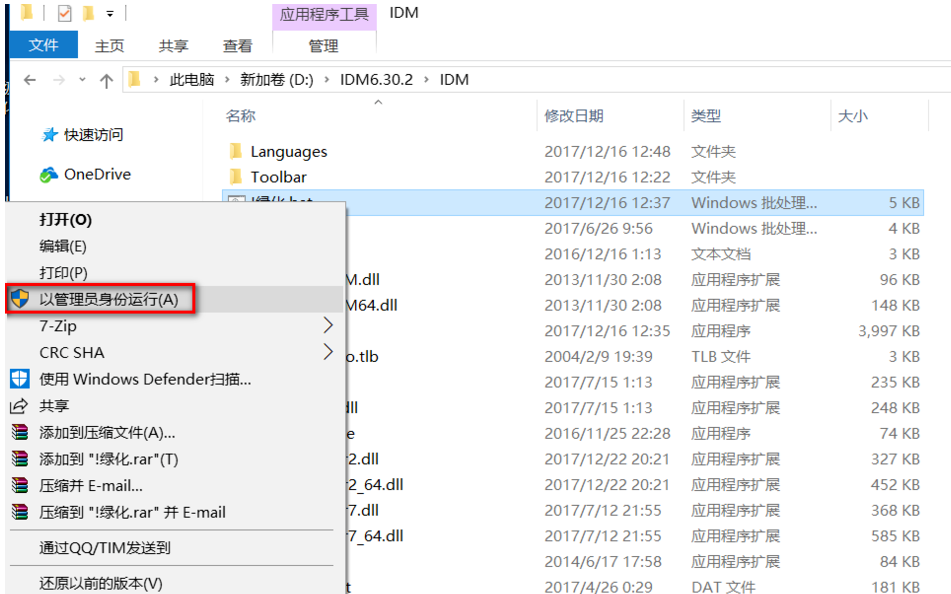Select the Languages folder
This screenshot has height=594, width=951.
(289, 152)
